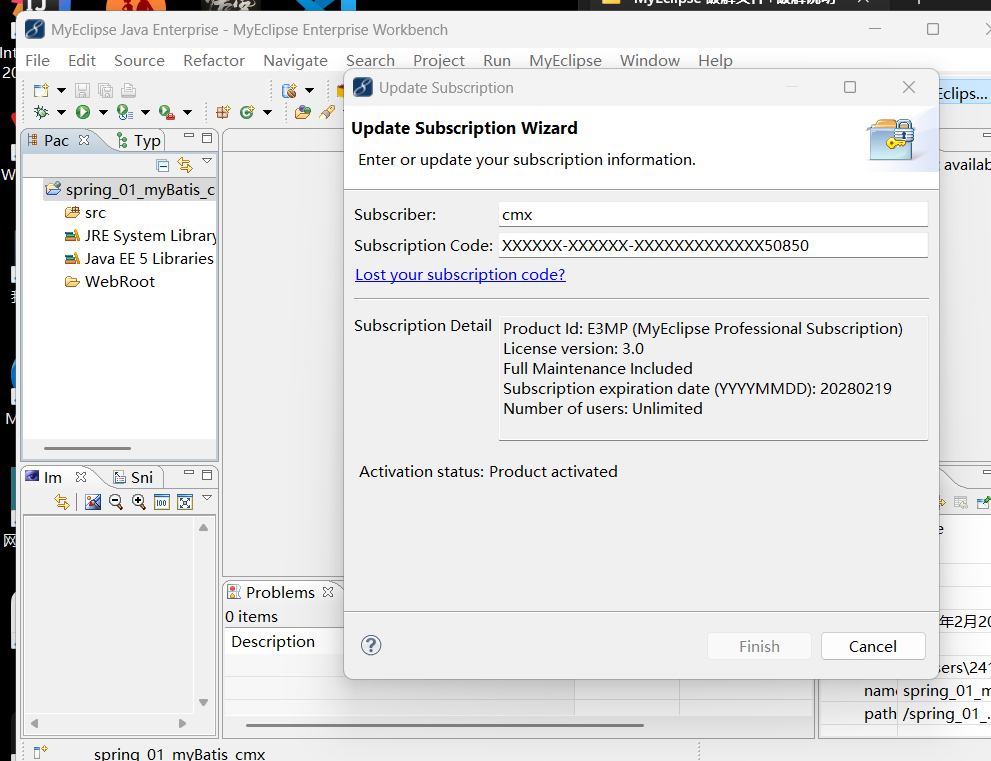Close the Update Subscription dialog

pos(909,87)
